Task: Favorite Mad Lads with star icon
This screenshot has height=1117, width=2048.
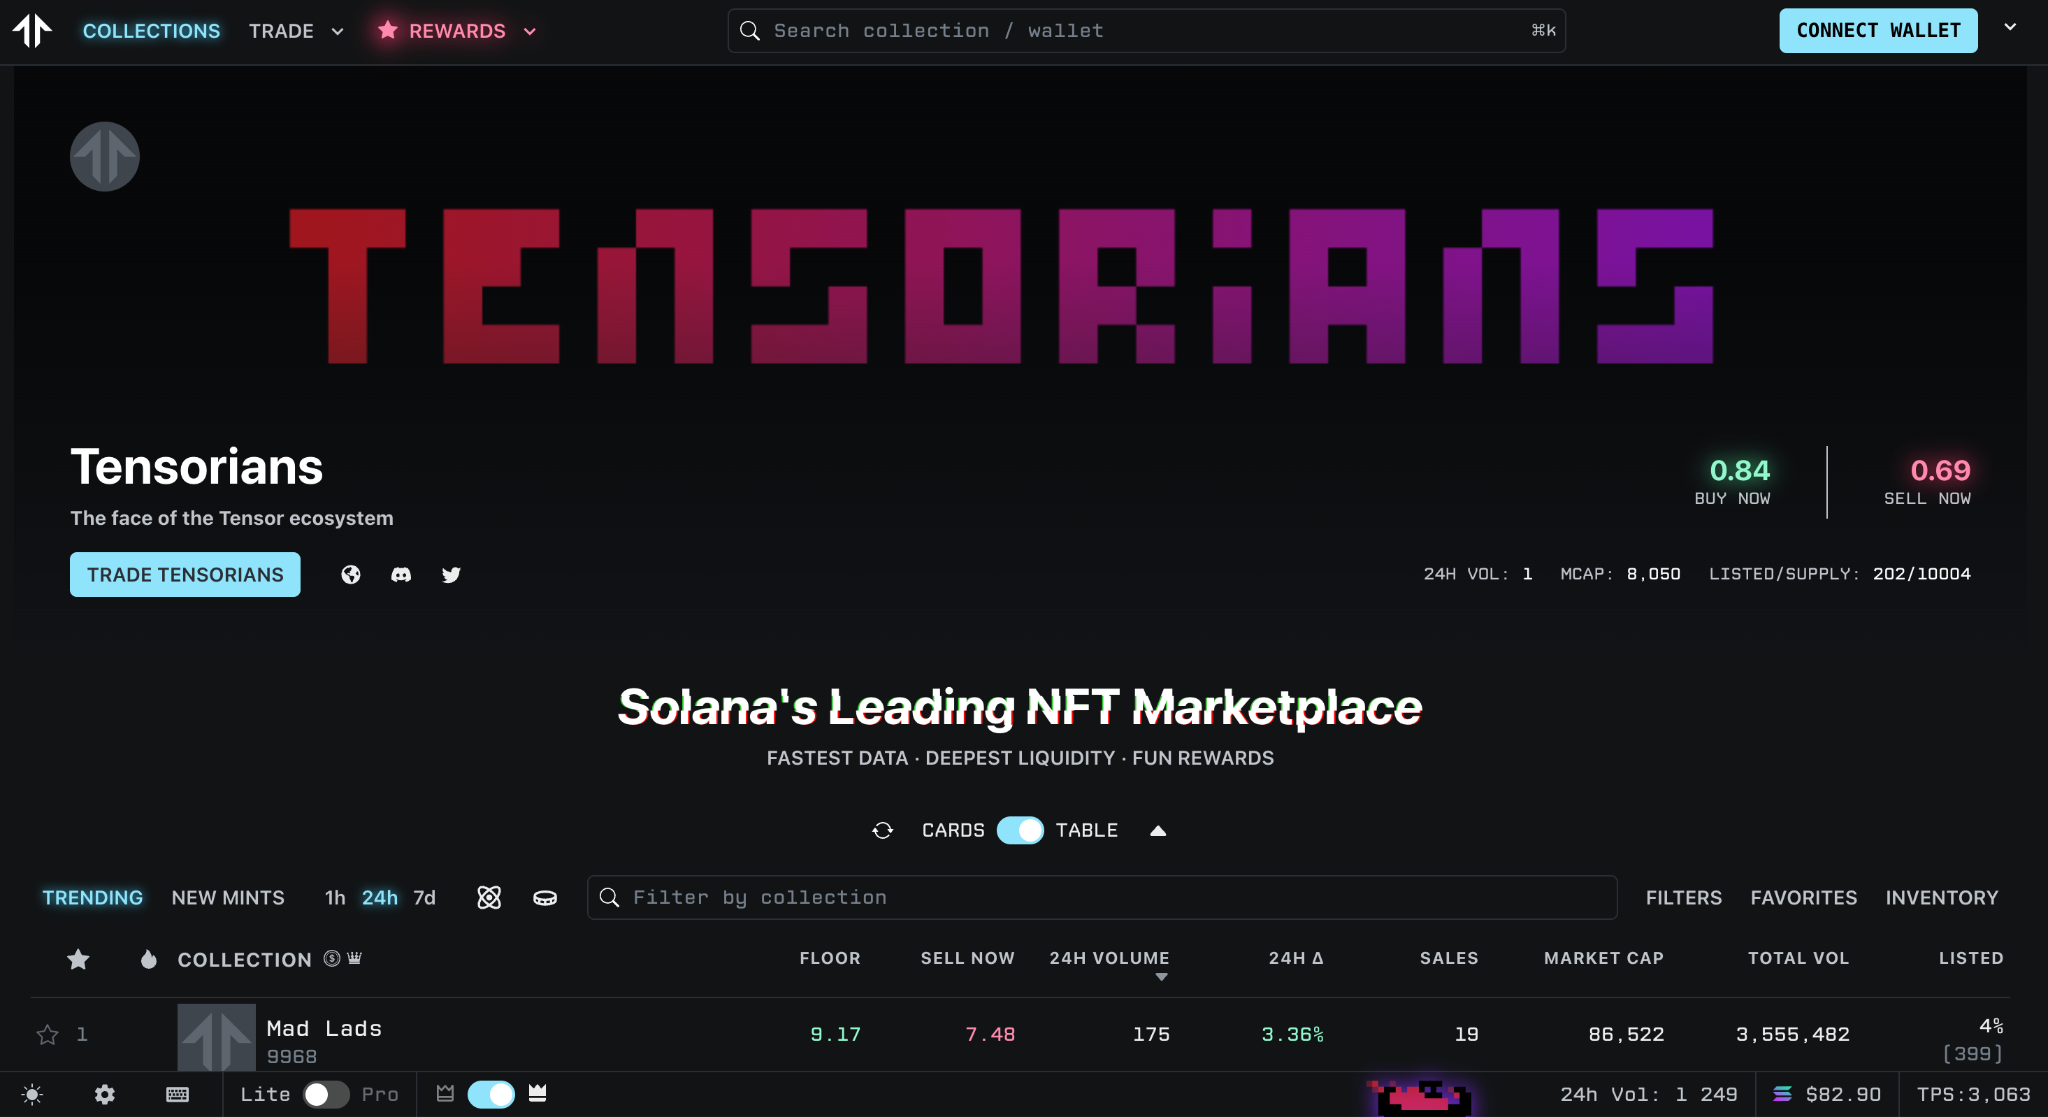Action: tap(47, 1035)
